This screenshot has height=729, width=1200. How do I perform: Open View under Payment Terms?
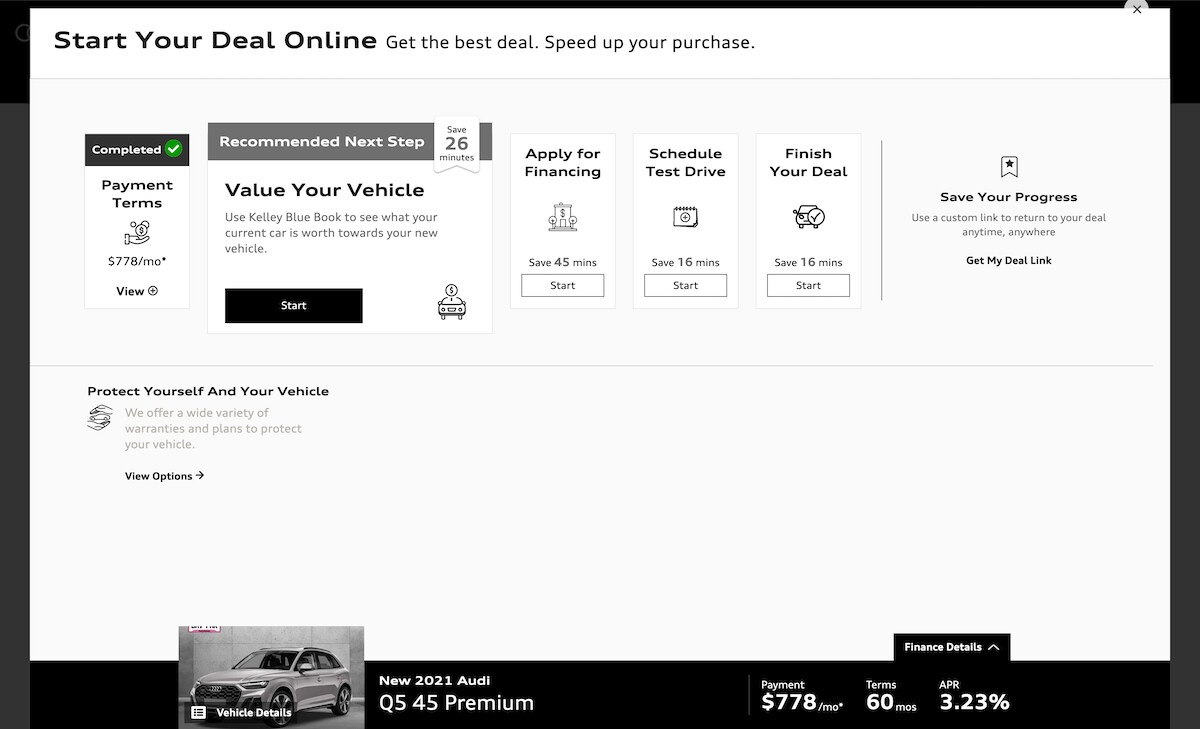[137, 291]
